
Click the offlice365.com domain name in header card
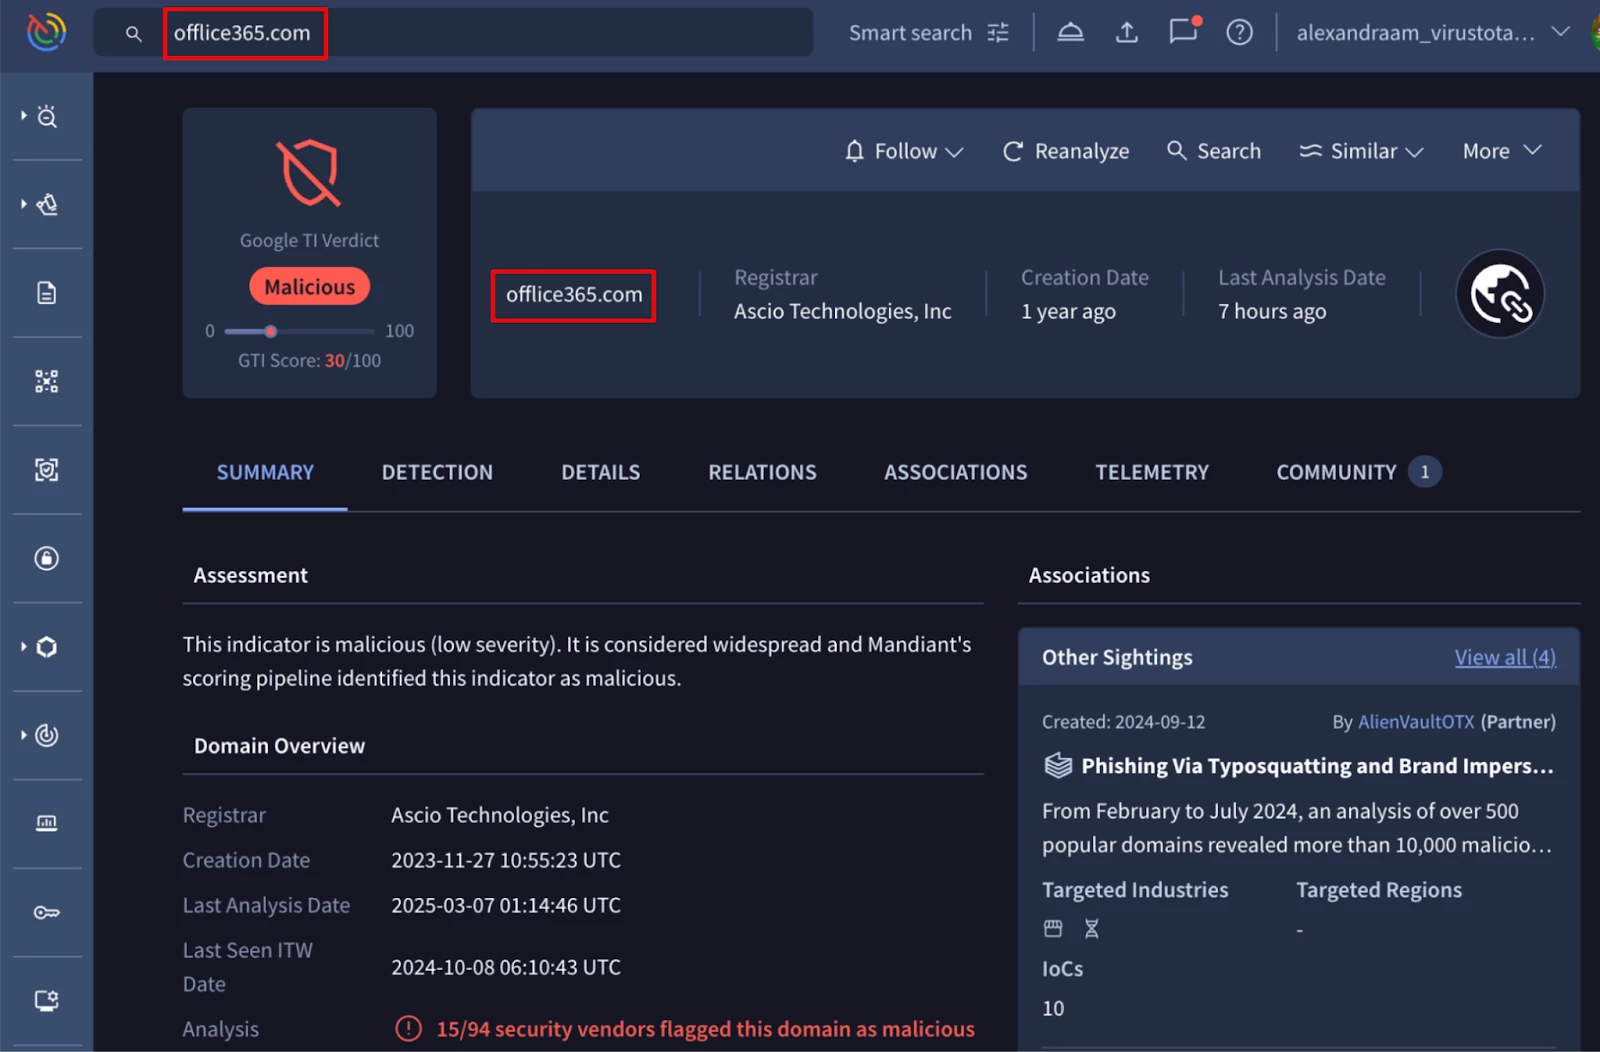574,295
